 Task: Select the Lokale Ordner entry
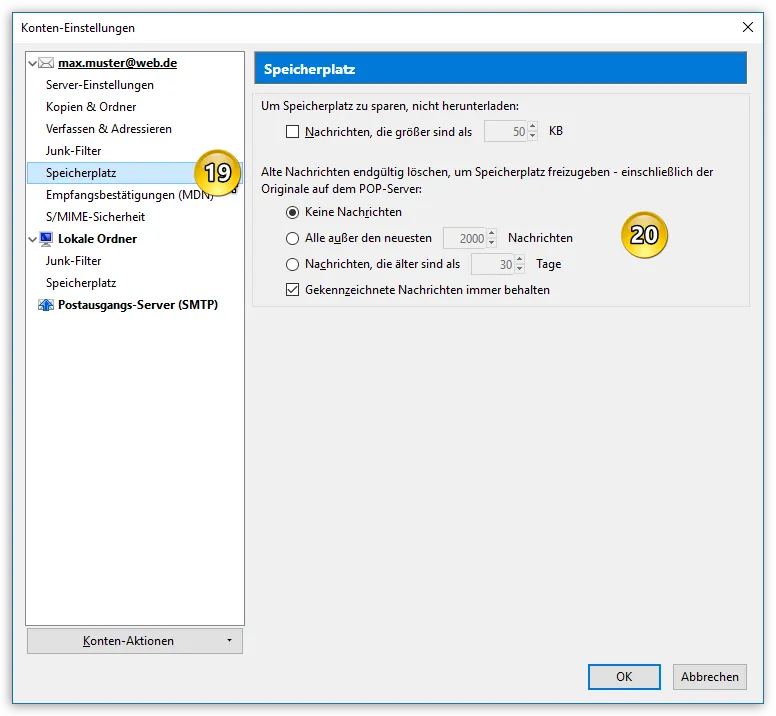(x=97, y=239)
